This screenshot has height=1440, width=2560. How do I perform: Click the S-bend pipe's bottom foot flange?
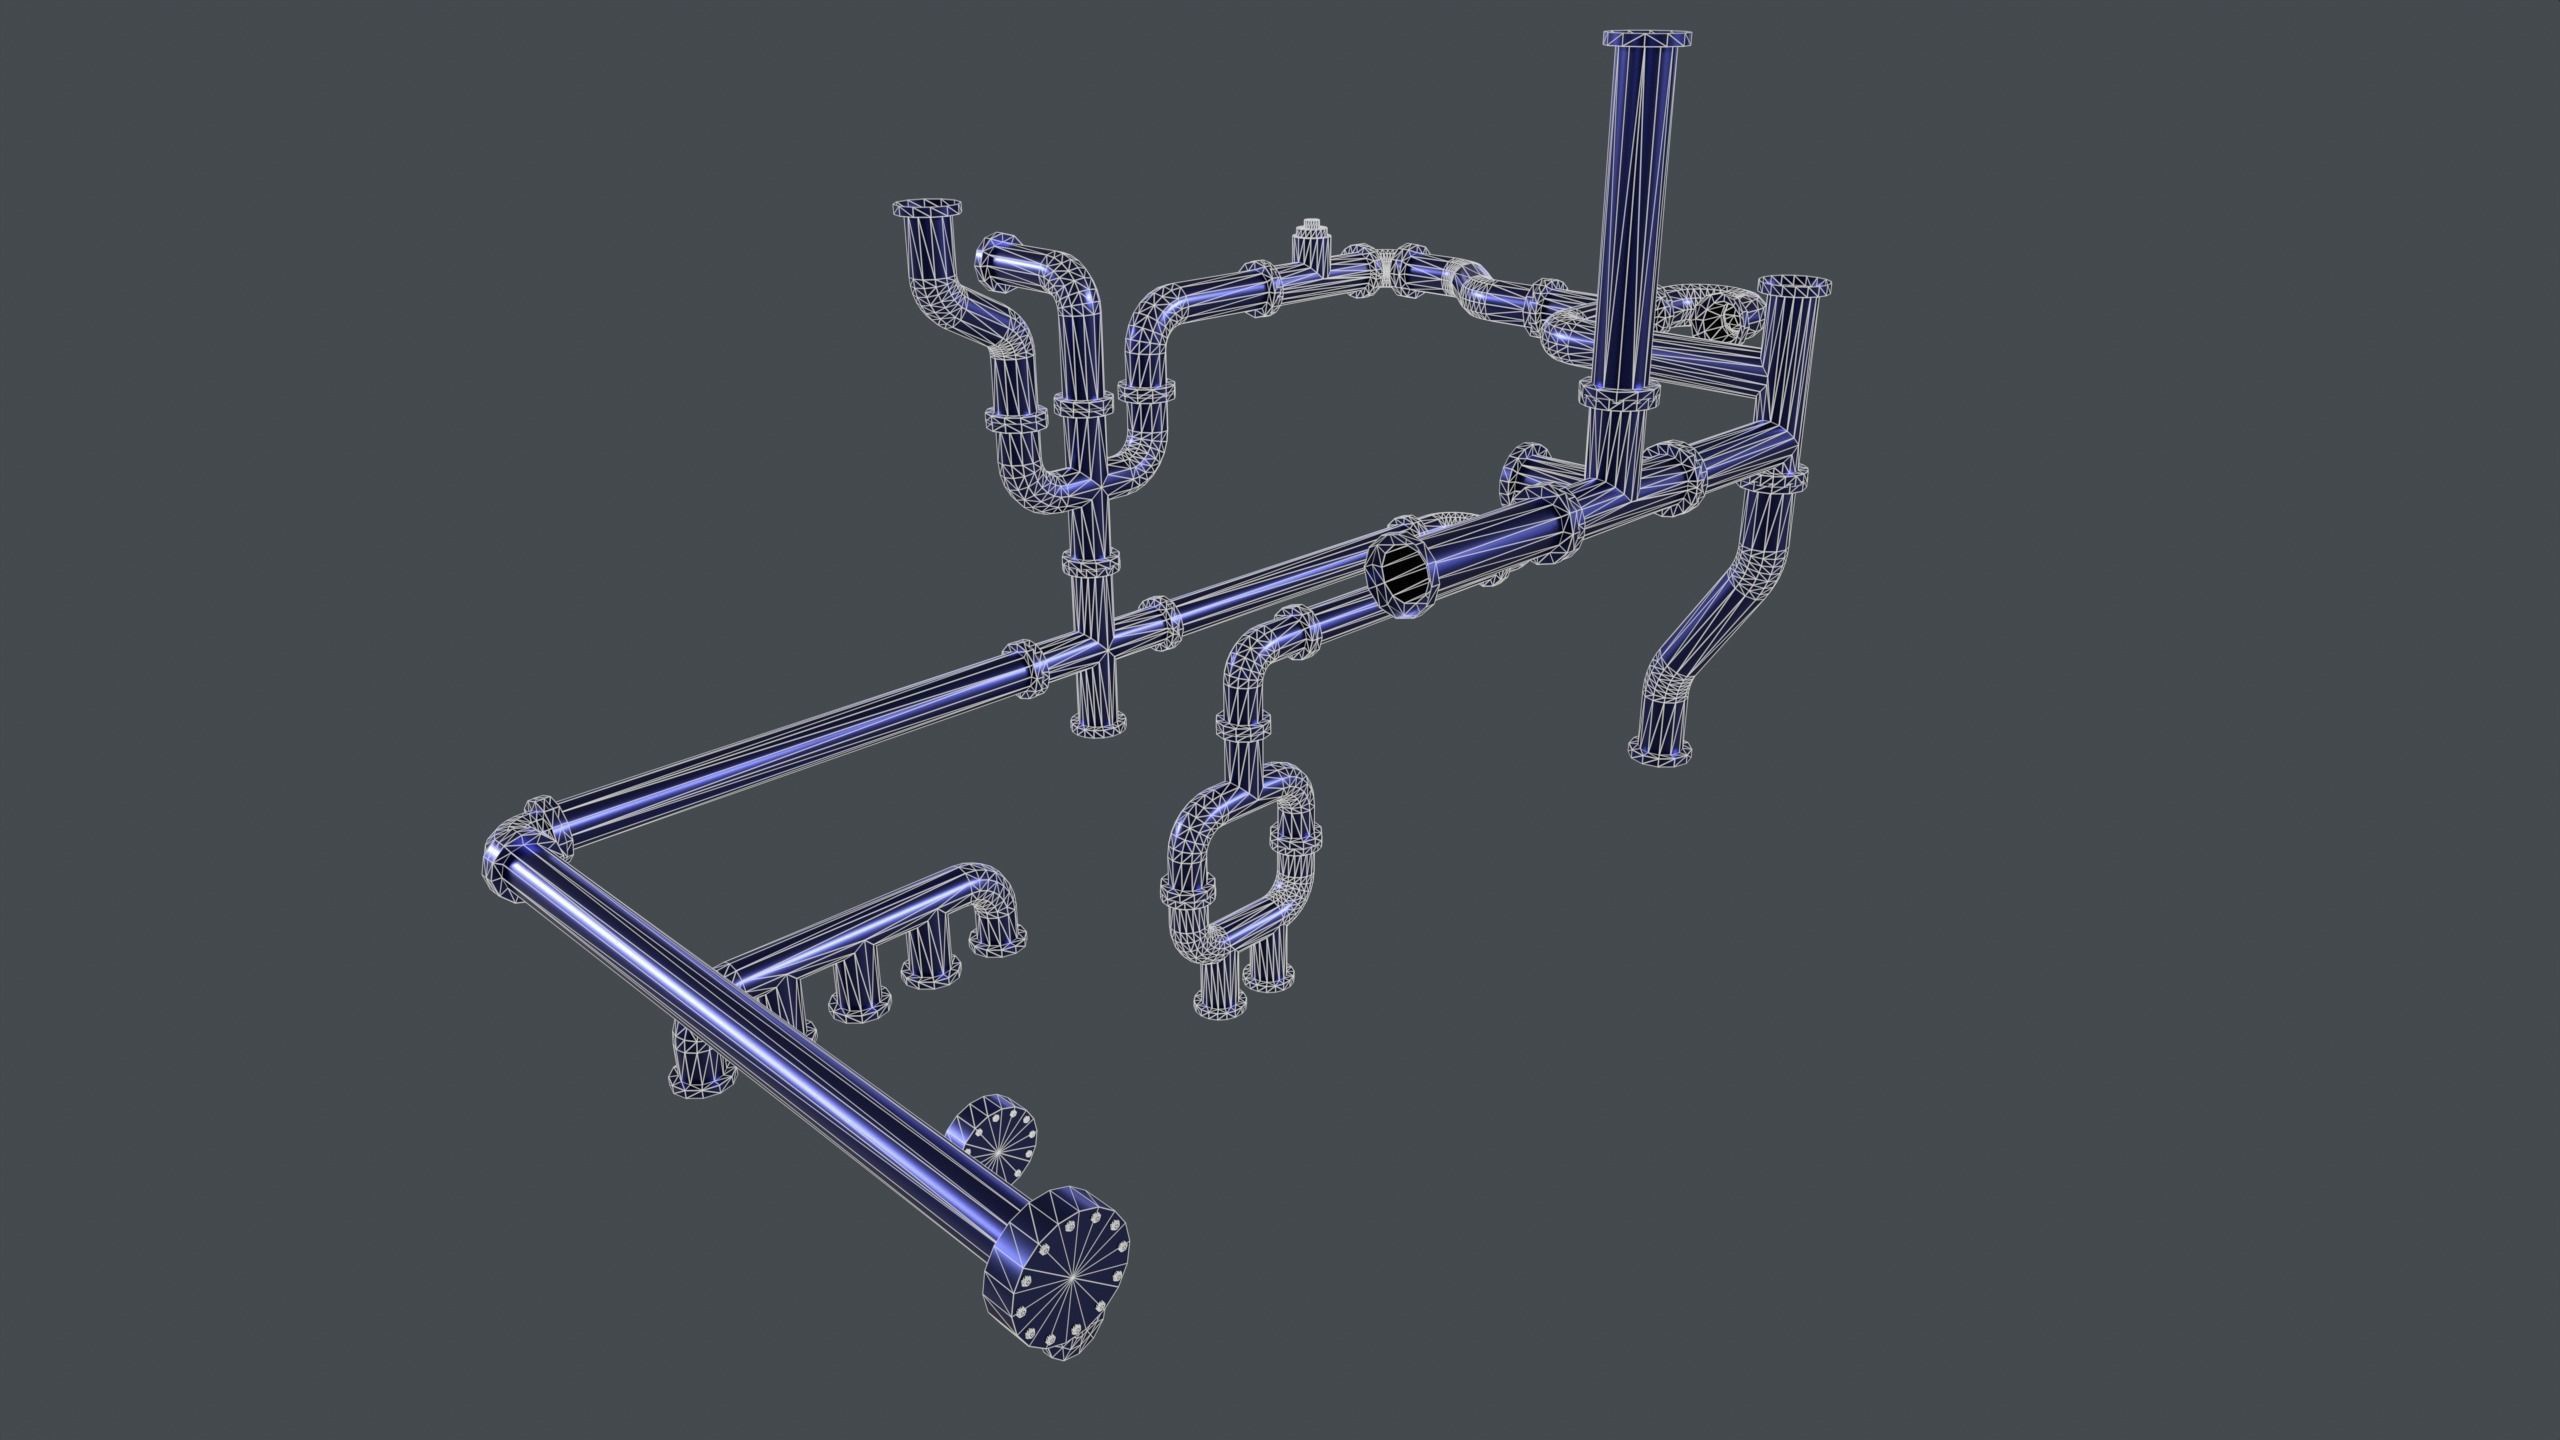click(1661, 751)
